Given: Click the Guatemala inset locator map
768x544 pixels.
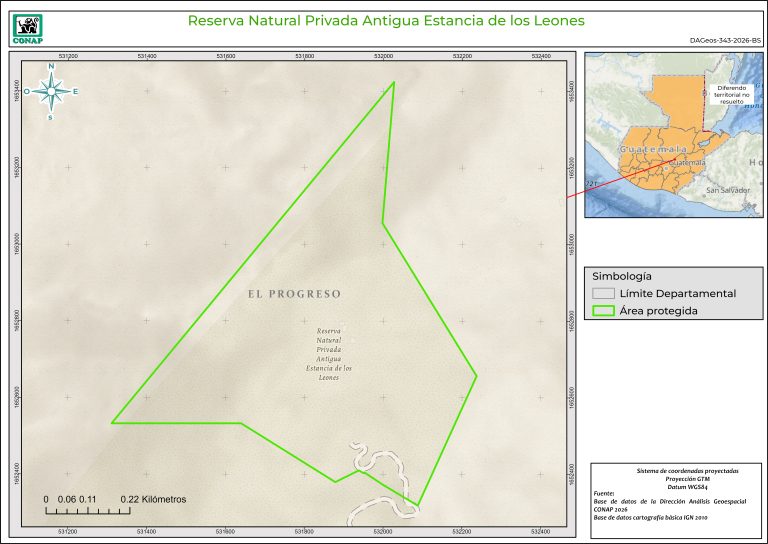Looking at the screenshot, I should (x=672, y=135).
